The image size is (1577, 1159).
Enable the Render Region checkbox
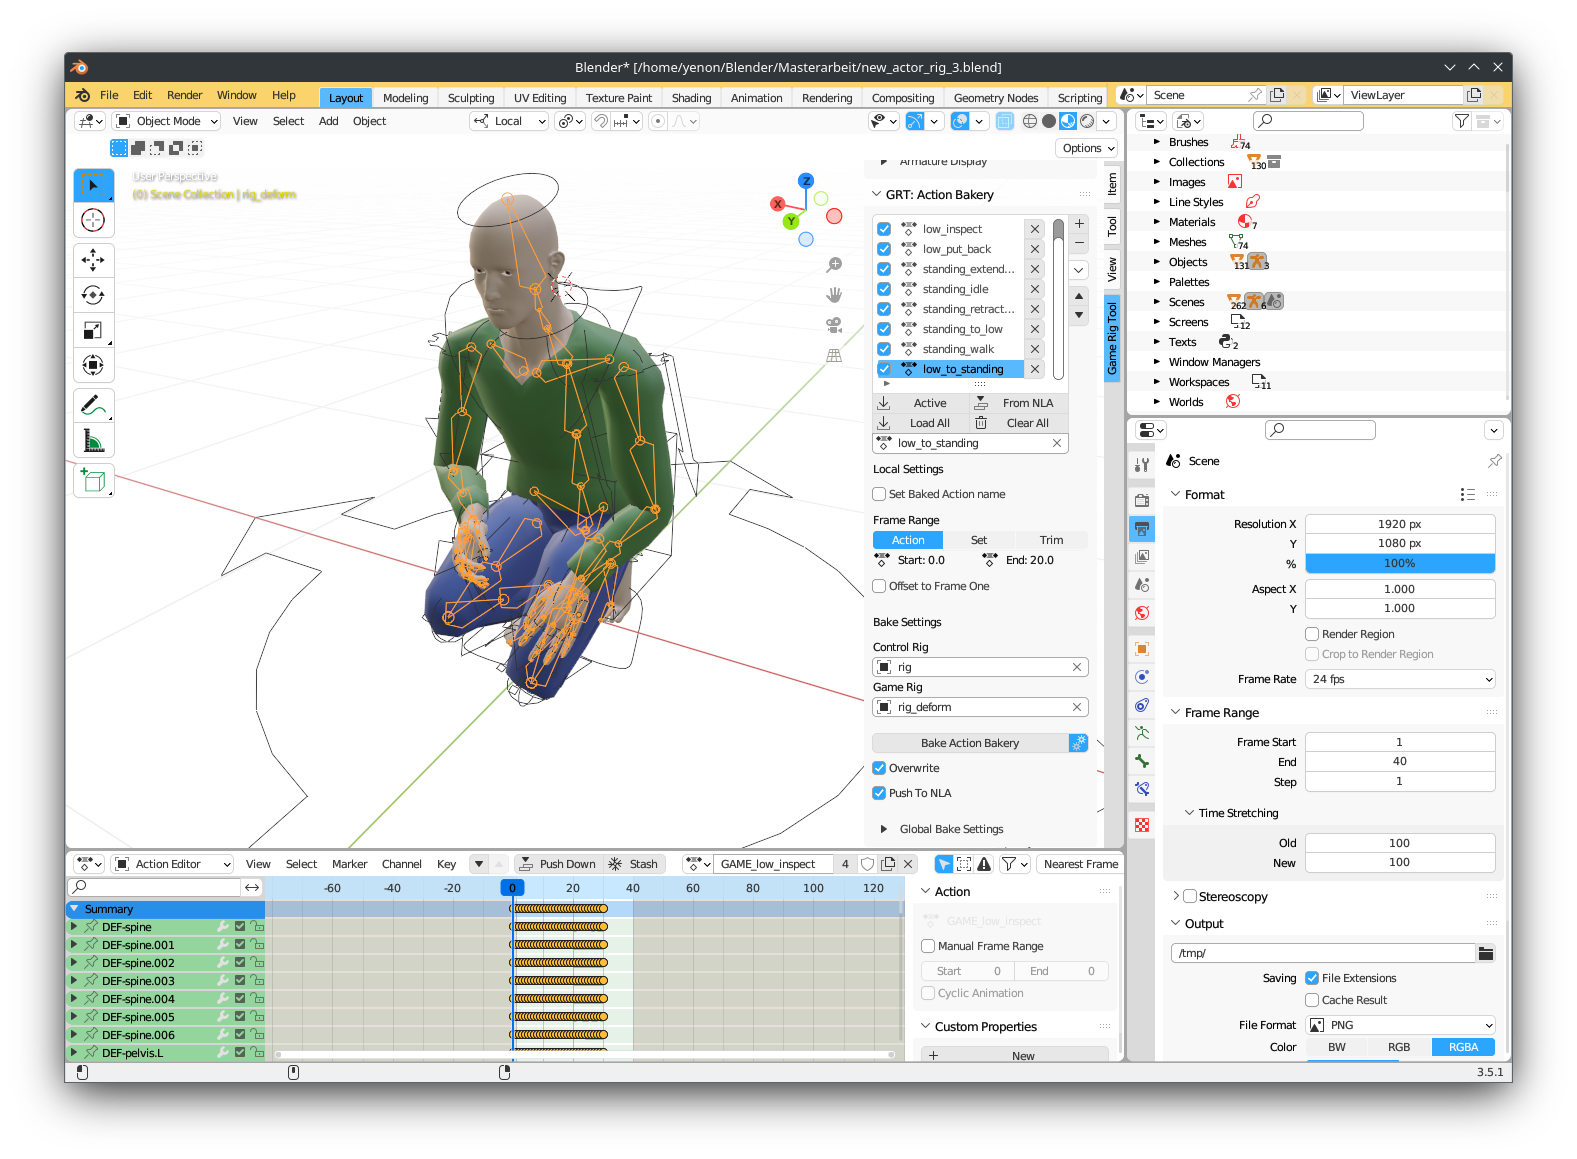[1312, 634]
